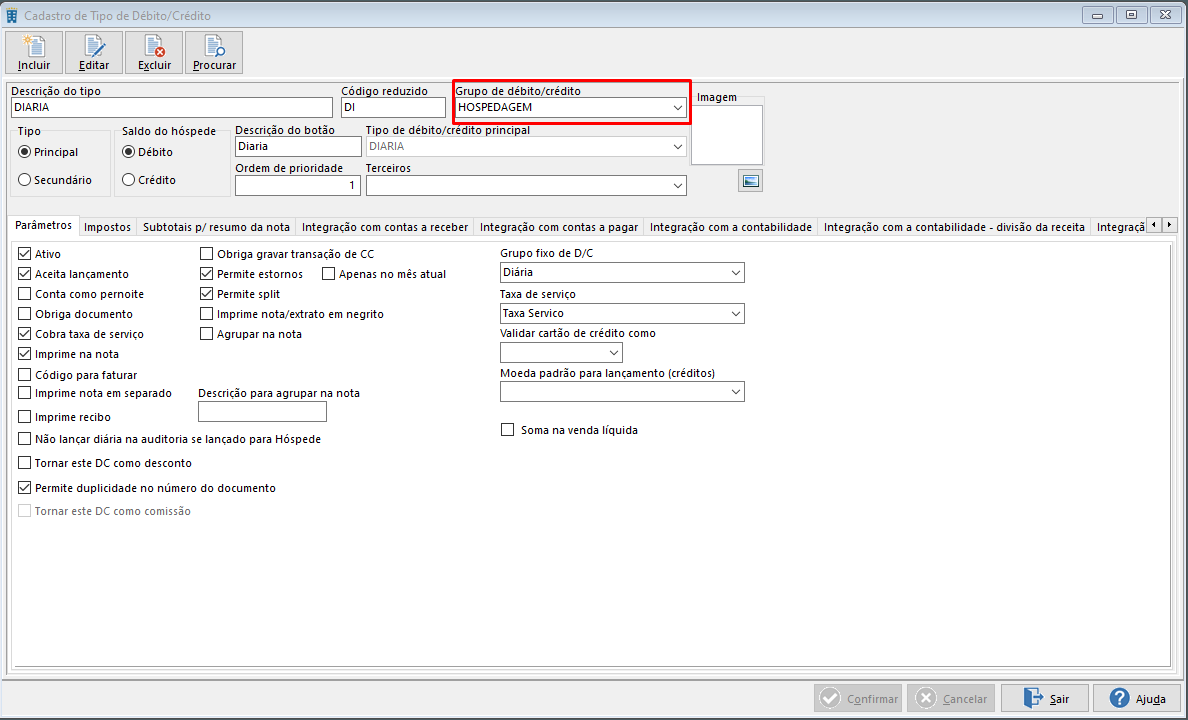Enable Obriga documento checkbox
This screenshot has width=1188, height=720.
[25, 314]
